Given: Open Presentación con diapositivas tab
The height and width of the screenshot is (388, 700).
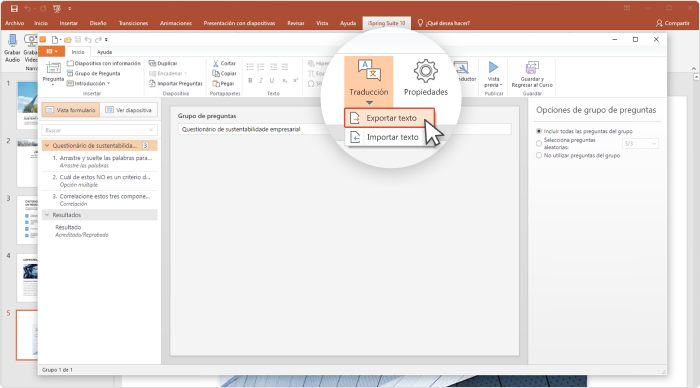Looking at the screenshot, I should (239, 23).
